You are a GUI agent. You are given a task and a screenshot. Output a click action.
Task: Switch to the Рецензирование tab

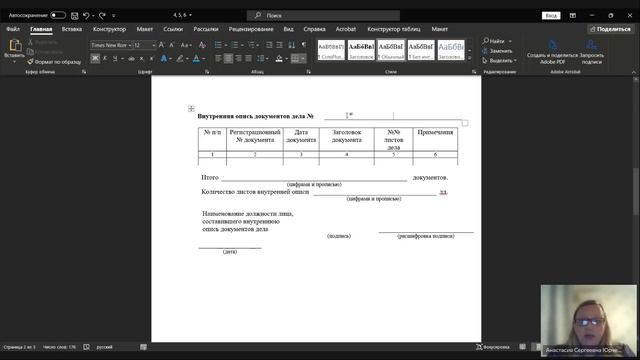(x=251, y=29)
